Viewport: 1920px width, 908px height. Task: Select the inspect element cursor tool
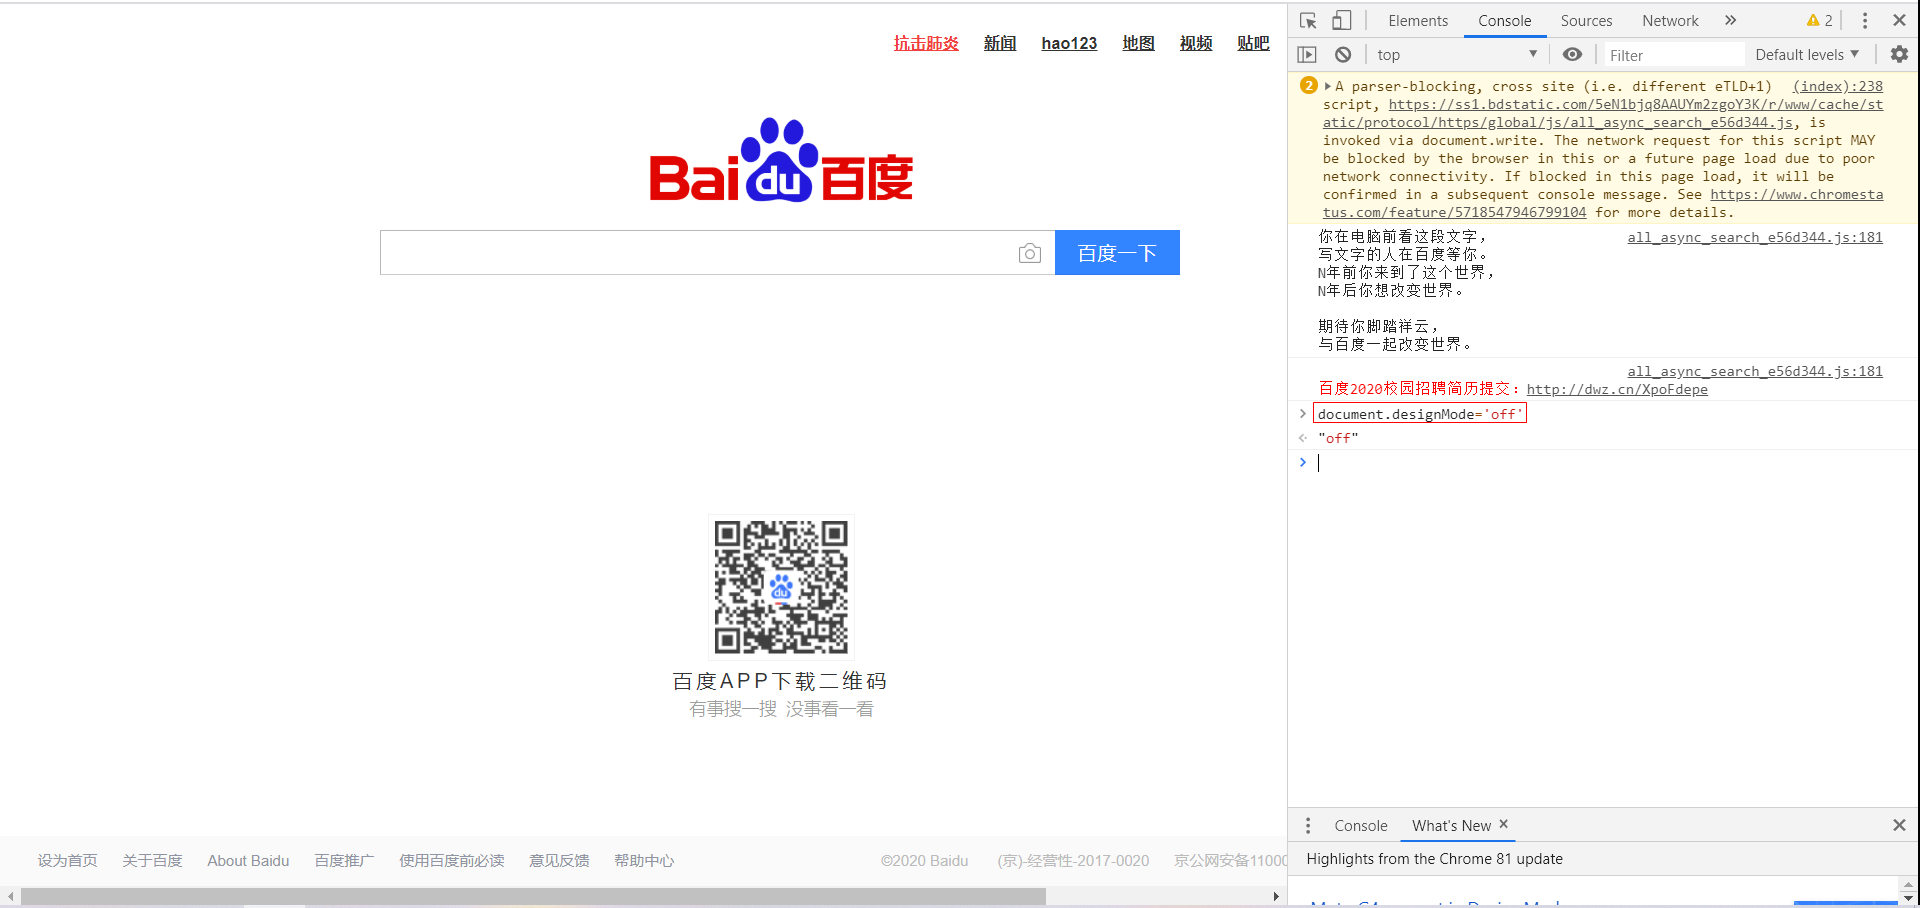click(x=1307, y=20)
